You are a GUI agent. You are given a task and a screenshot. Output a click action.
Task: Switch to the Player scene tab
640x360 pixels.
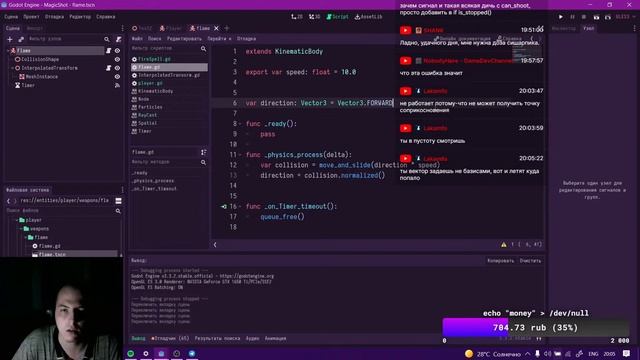coord(171,28)
